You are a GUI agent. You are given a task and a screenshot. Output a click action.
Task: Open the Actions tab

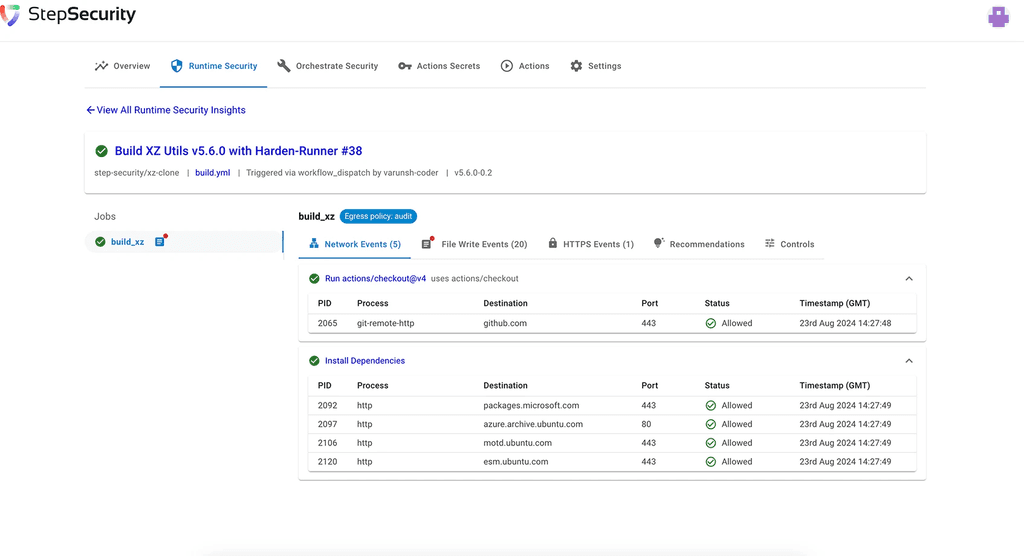point(525,66)
